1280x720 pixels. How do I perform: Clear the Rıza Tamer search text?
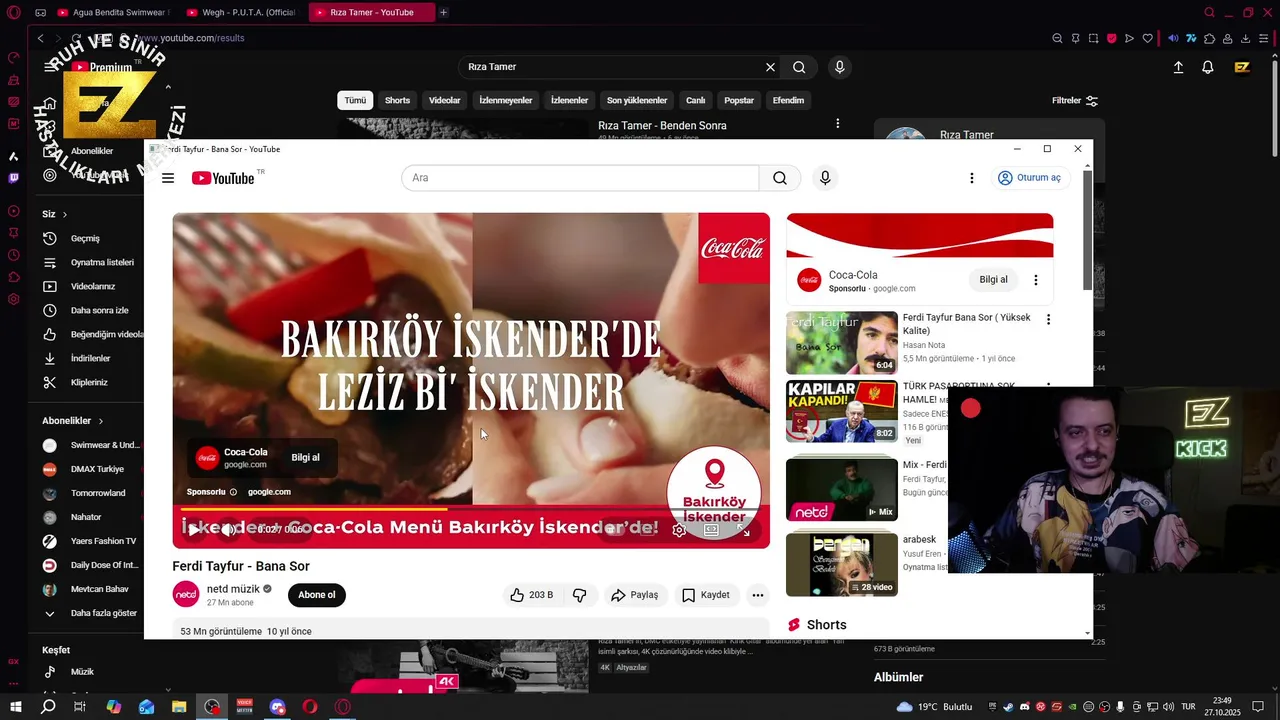770,67
